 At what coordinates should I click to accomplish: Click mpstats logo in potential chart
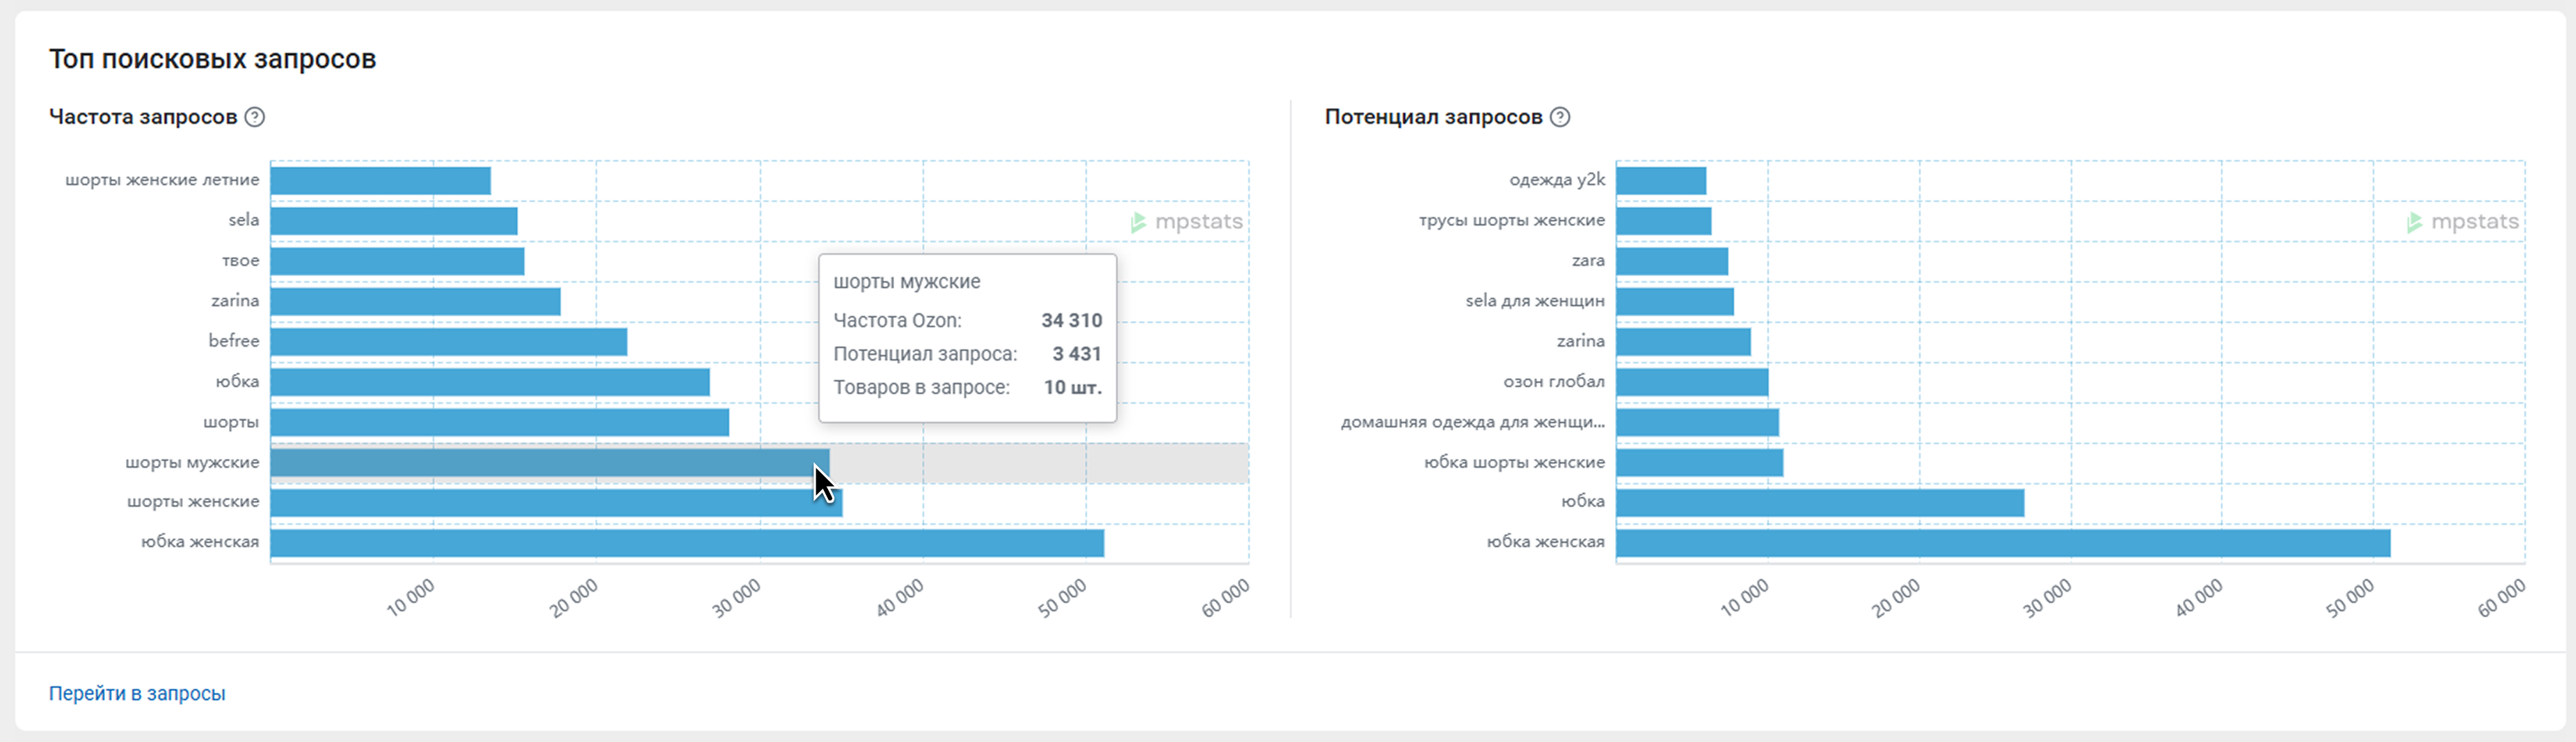[x=2463, y=222]
